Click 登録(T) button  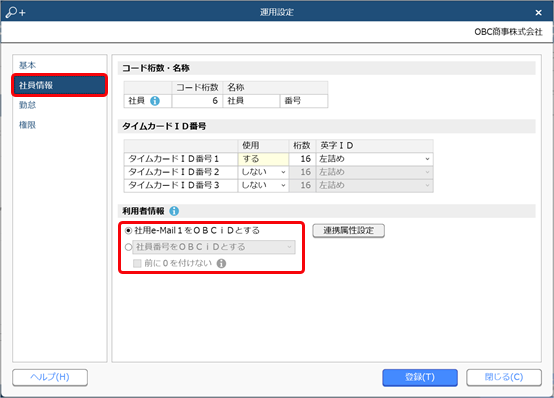(420, 377)
